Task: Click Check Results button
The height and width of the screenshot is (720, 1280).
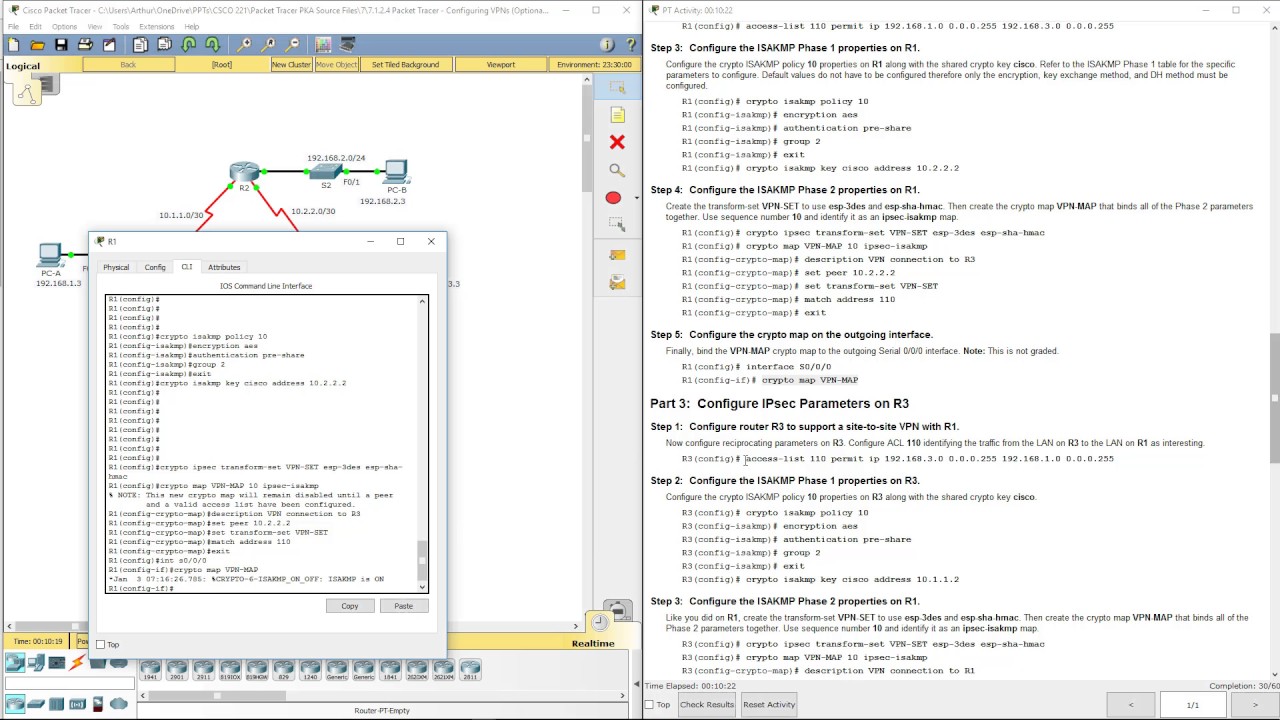Action: [x=707, y=705]
